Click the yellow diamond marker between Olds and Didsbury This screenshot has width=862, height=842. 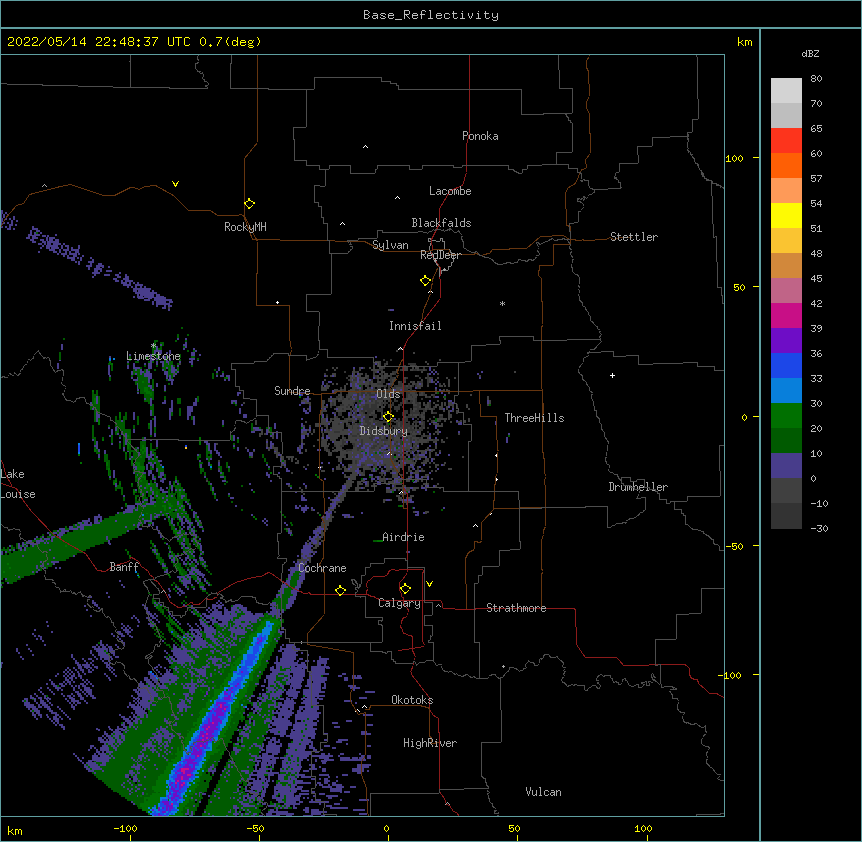[388, 417]
